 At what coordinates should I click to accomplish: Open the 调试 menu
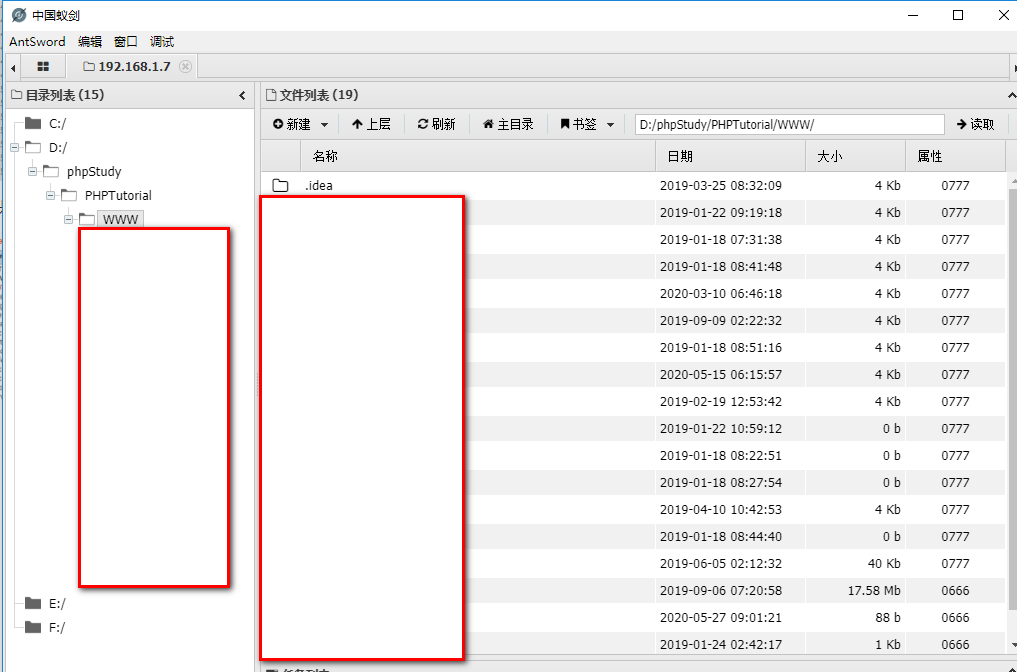[x=162, y=42]
